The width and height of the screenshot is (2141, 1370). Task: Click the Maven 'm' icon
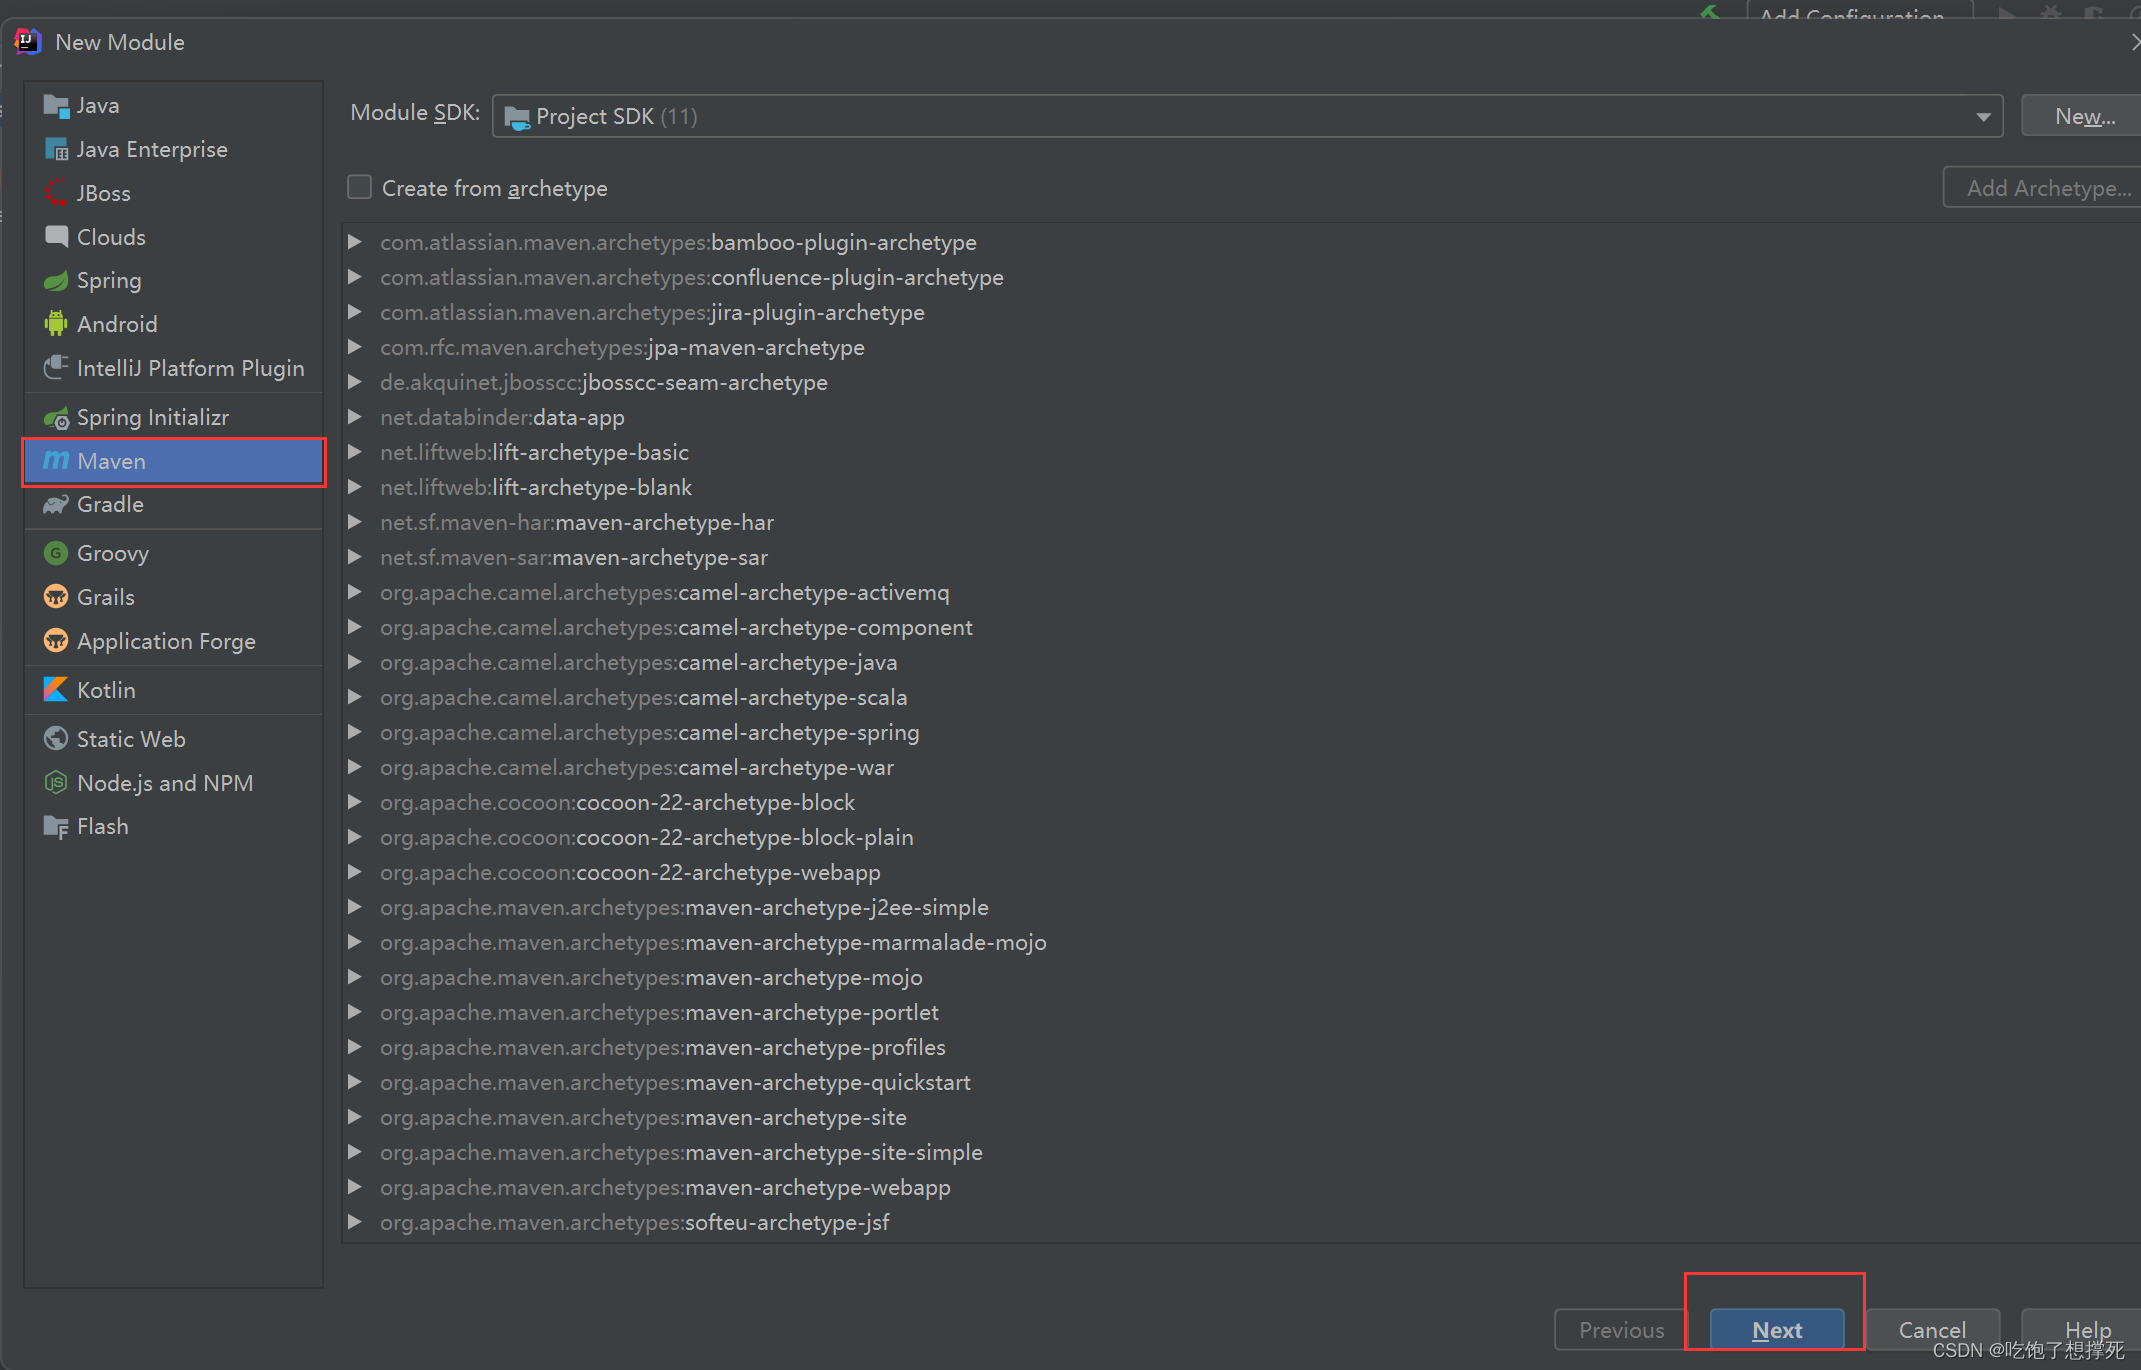click(56, 461)
